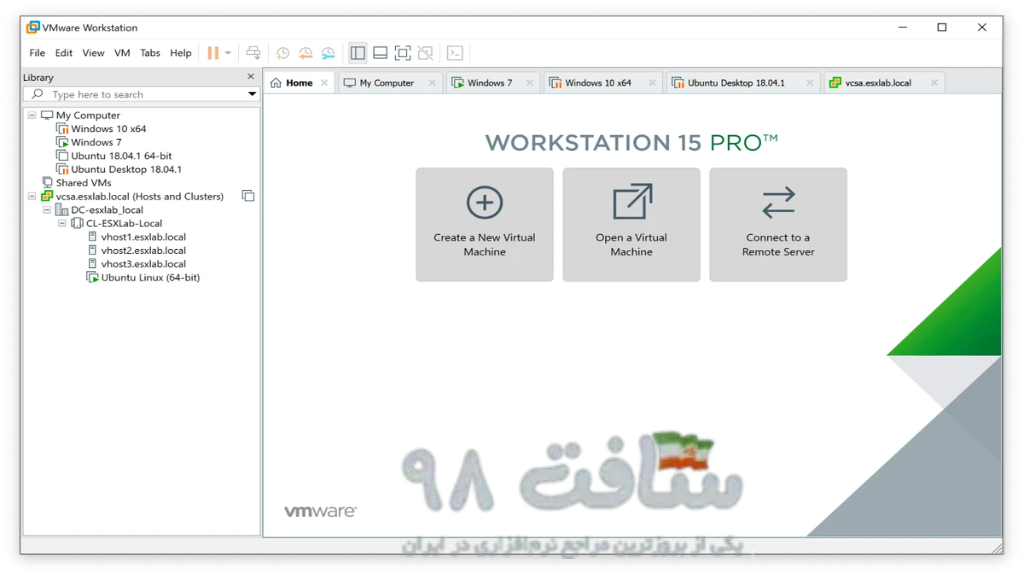Close the Home tab

pos(325,83)
